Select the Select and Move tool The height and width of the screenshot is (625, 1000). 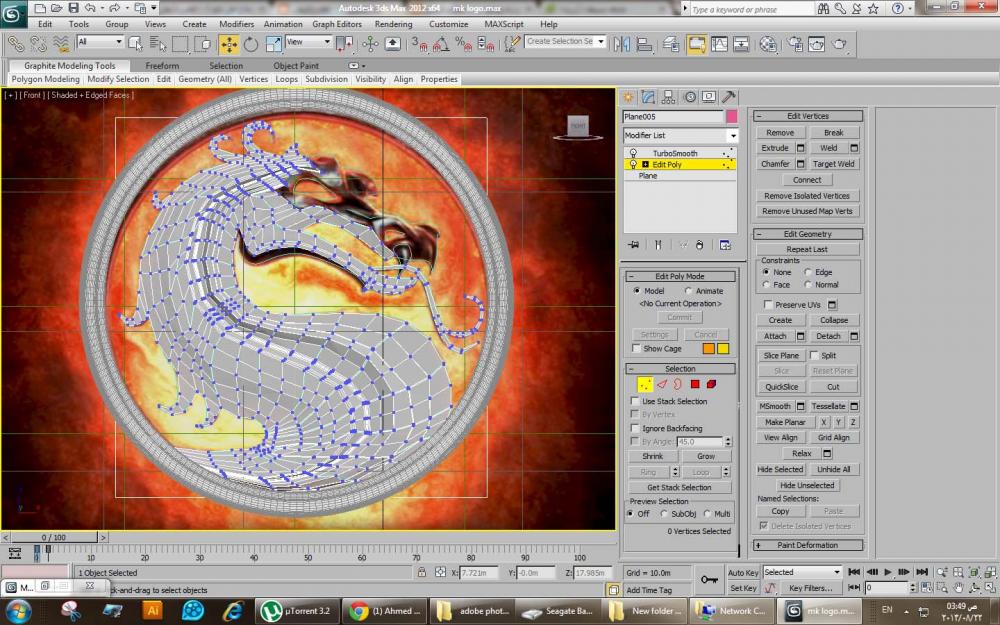click(229, 44)
